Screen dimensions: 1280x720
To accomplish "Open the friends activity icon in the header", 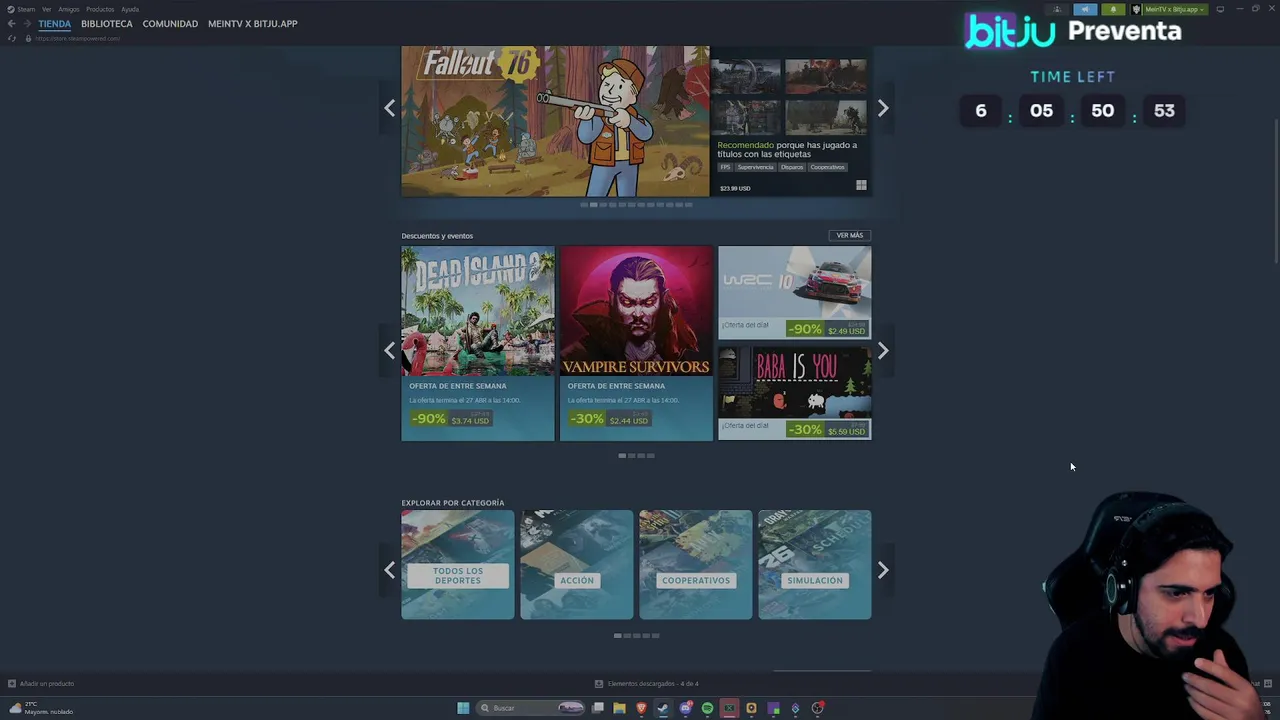I will 1057,9.
